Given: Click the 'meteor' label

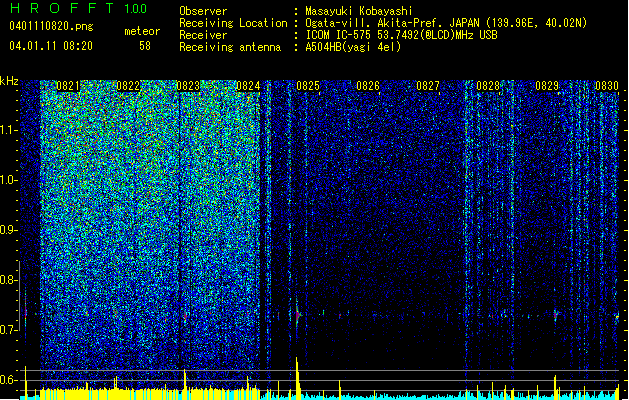Looking at the screenshot, I should [142, 31].
